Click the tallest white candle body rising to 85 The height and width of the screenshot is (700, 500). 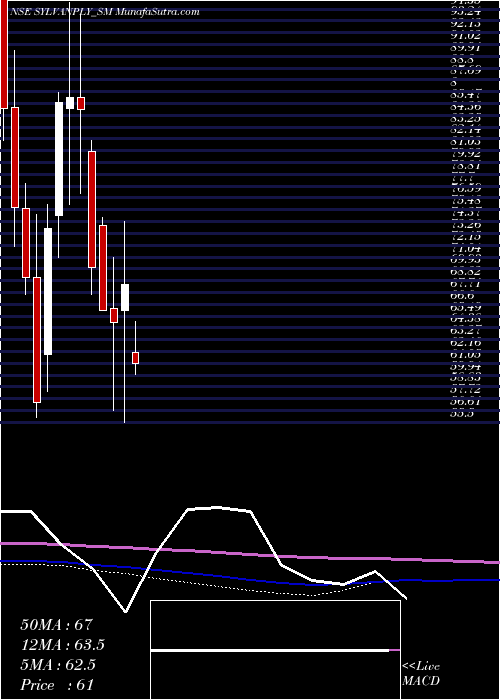(x=59, y=159)
